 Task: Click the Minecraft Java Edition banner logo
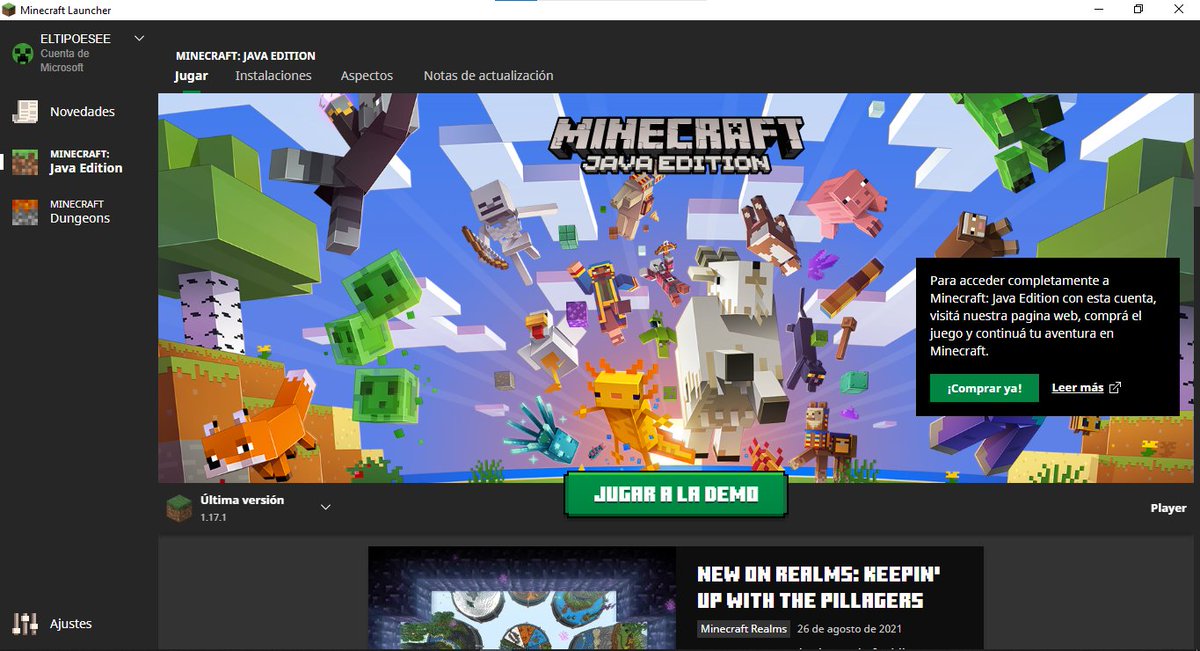coord(676,144)
